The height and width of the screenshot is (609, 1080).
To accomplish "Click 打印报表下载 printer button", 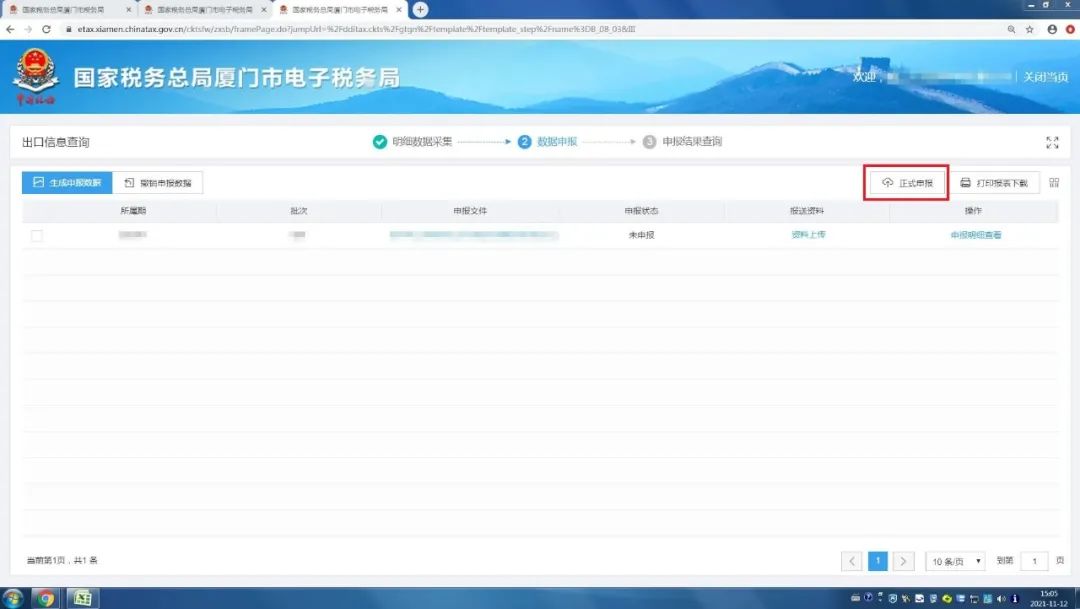I will pos(994,183).
